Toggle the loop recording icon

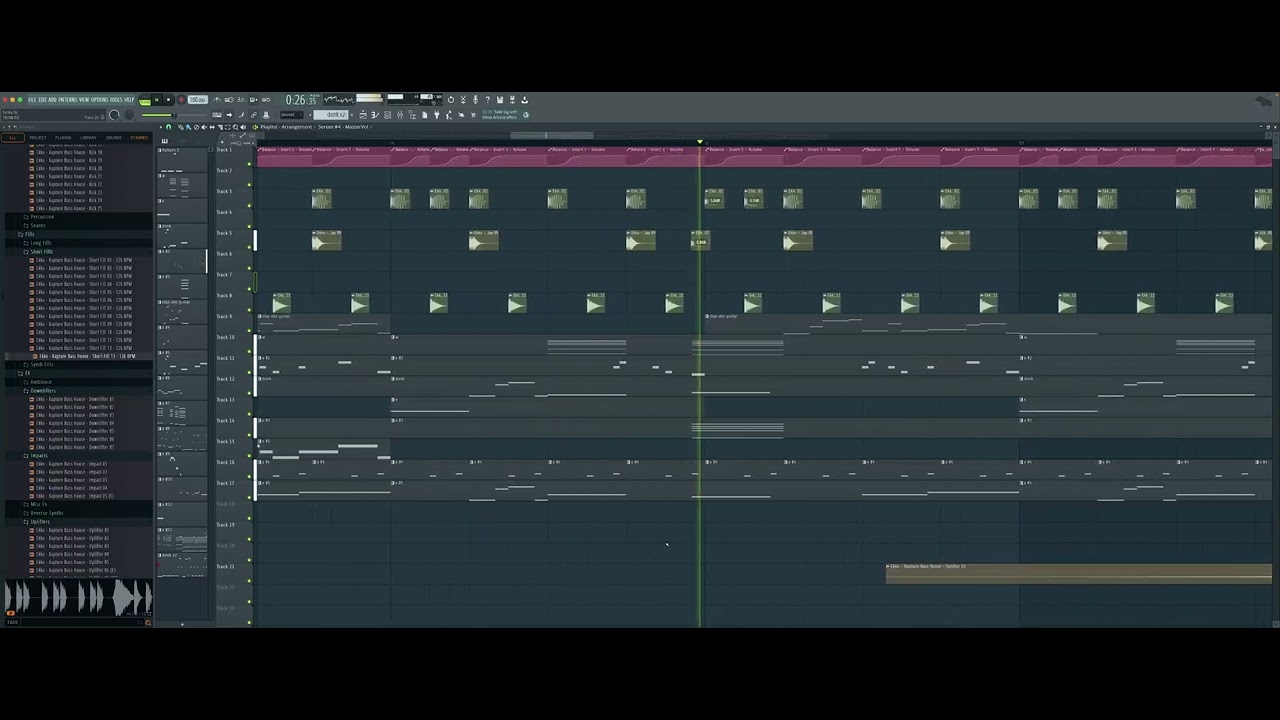coord(265,100)
